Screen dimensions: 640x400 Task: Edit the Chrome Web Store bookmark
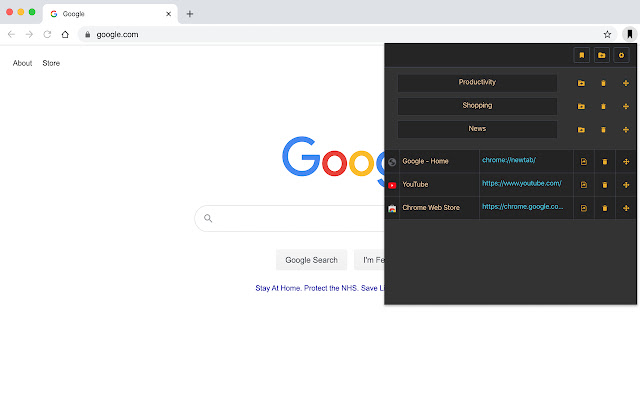coord(584,208)
